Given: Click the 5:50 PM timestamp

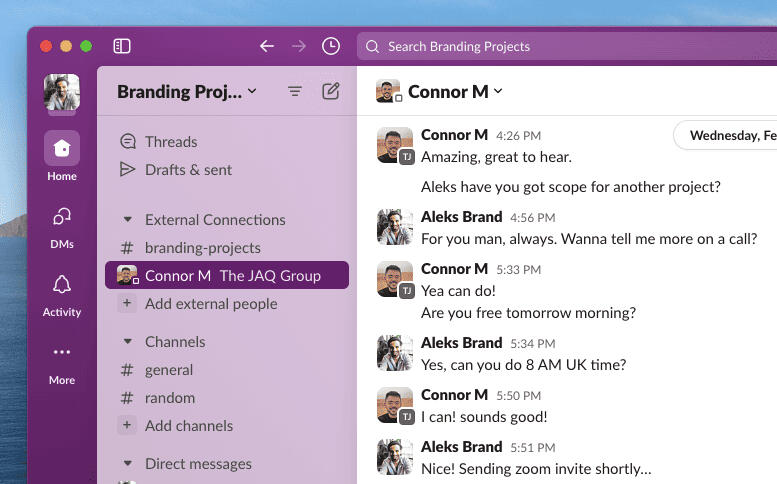Looking at the screenshot, I should [518, 396].
